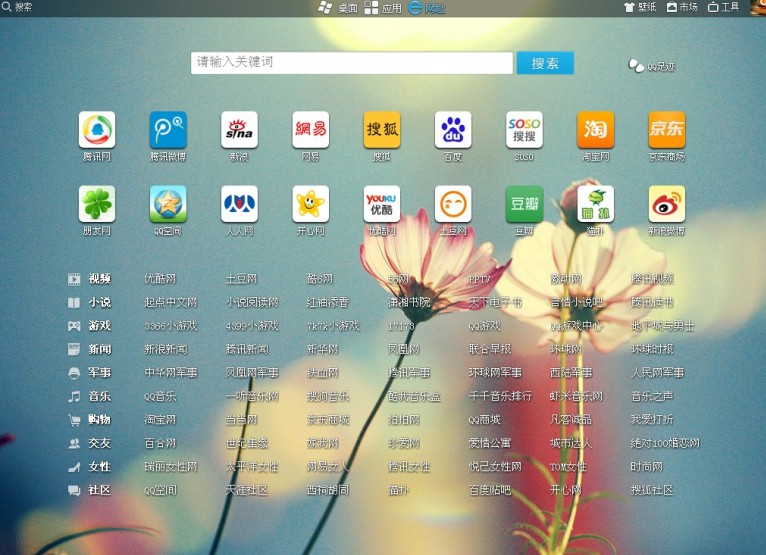
Task: Open the 天涯社区 link
Action: pyautogui.click(x=247, y=490)
